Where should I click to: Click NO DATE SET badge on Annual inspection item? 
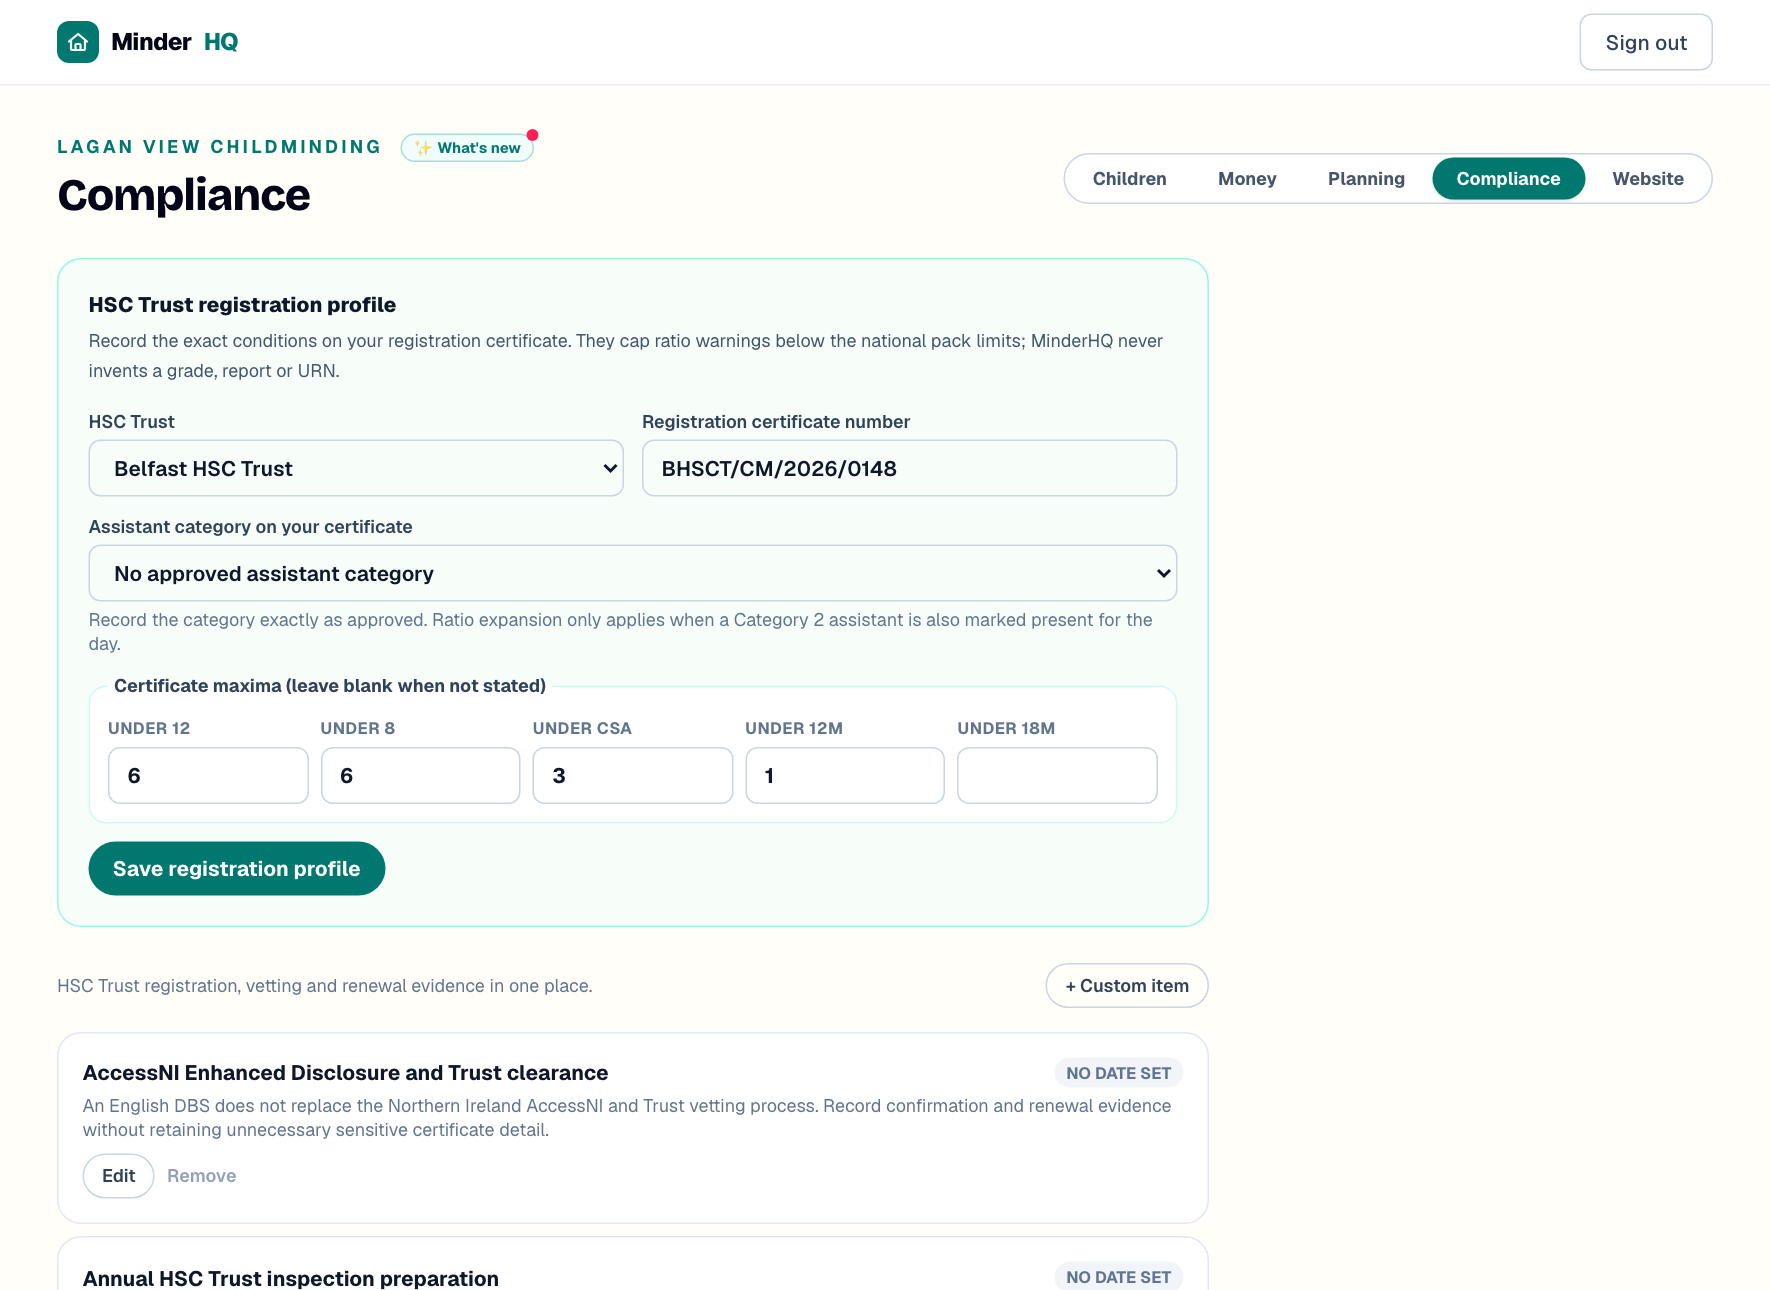(x=1118, y=1277)
